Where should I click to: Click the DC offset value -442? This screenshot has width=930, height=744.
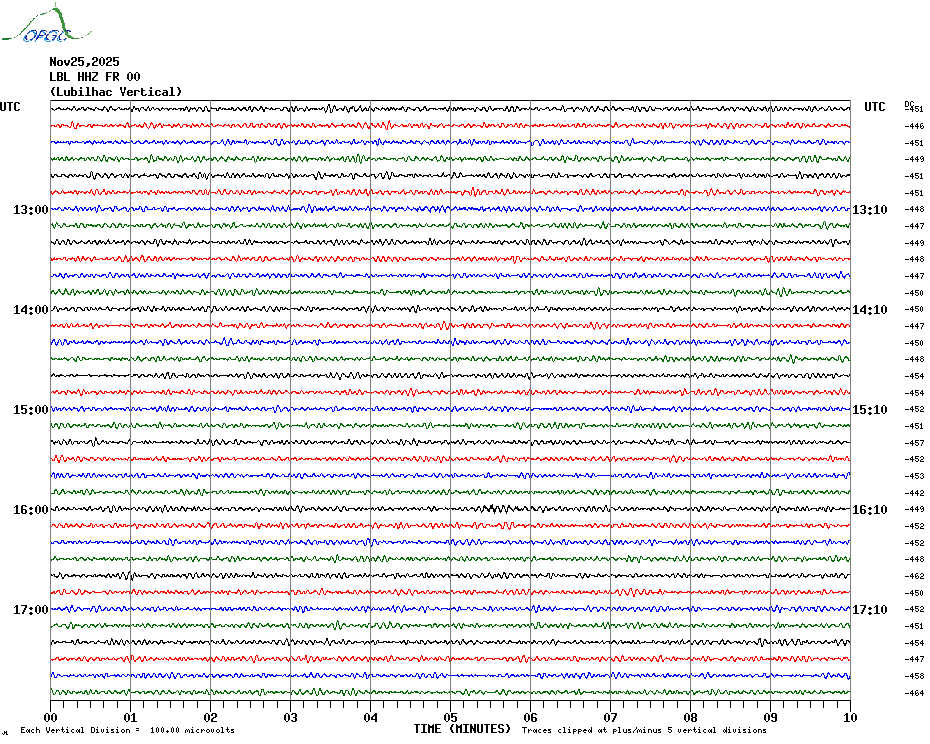pos(914,493)
